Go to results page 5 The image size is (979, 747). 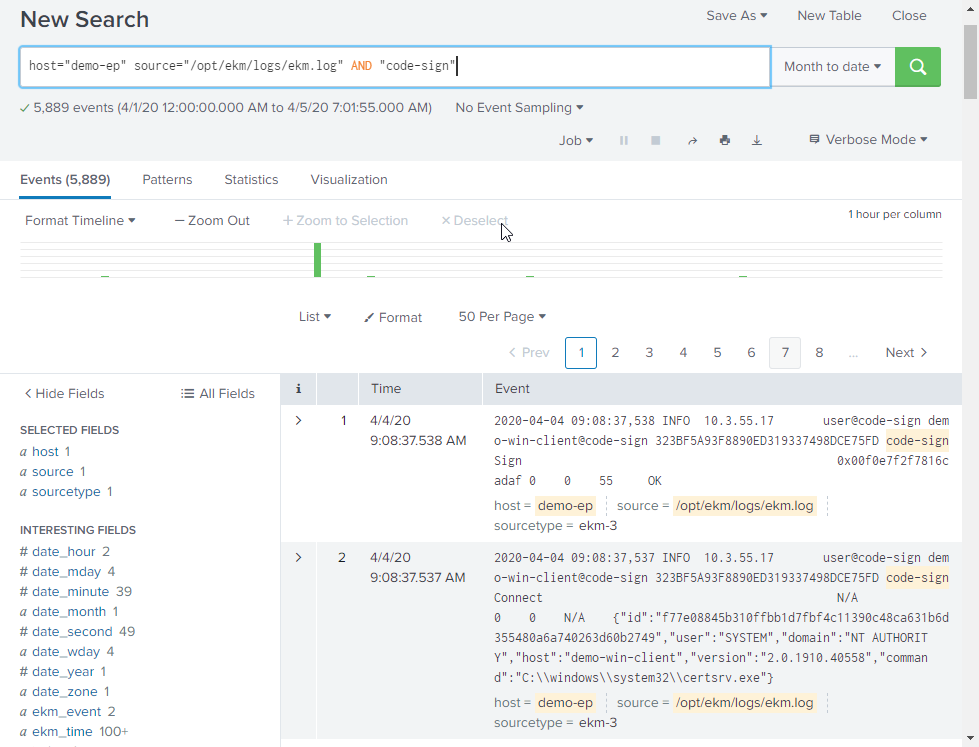[x=717, y=352]
